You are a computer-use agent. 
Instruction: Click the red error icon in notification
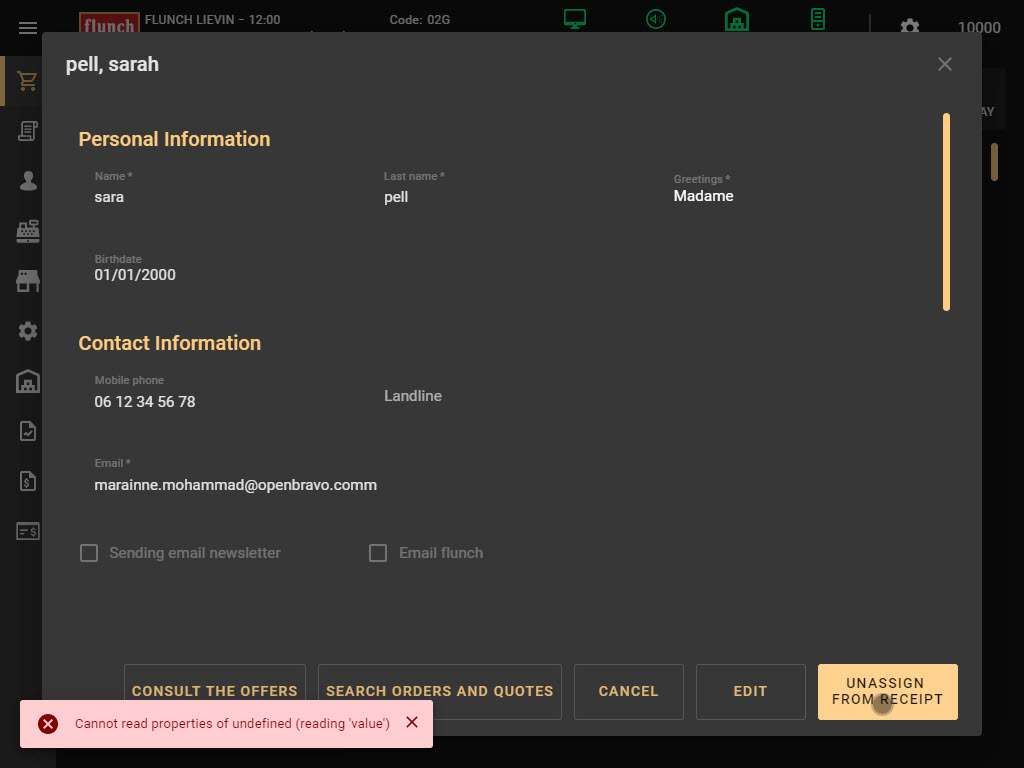pyautogui.click(x=48, y=724)
